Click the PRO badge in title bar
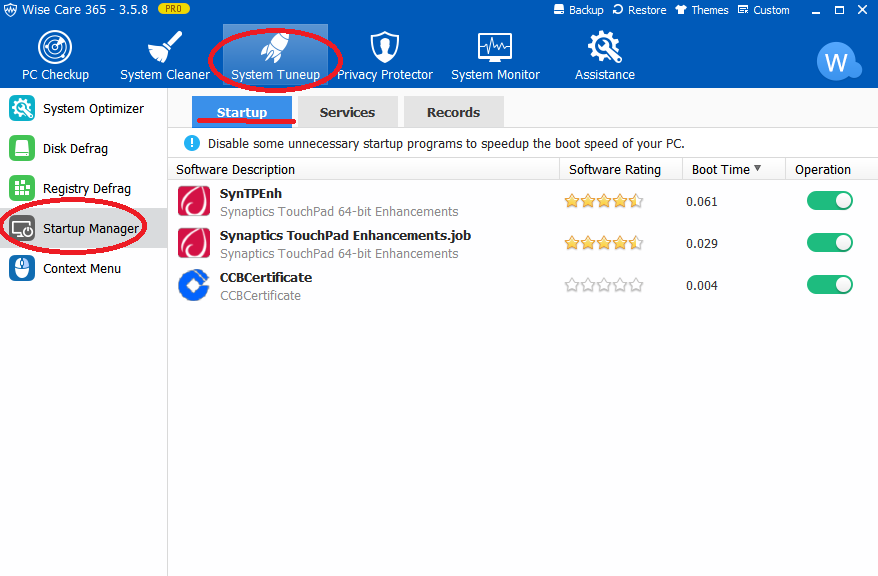The image size is (878, 576). [174, 9]
